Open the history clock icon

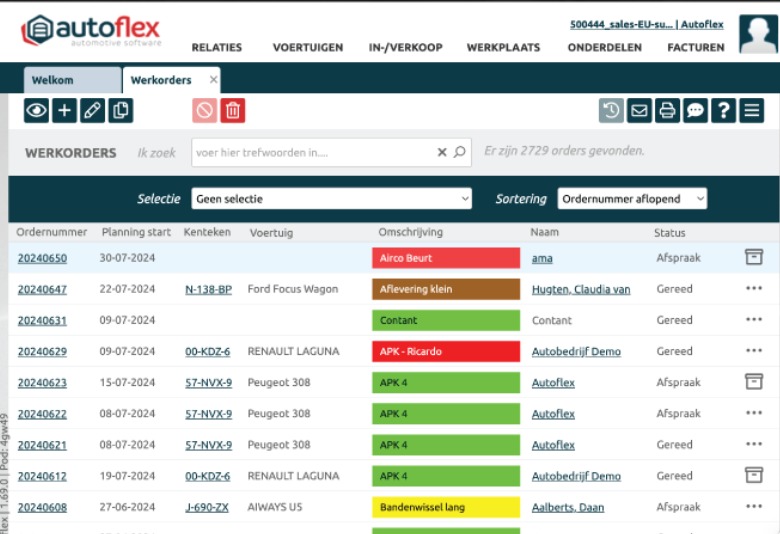611,110
